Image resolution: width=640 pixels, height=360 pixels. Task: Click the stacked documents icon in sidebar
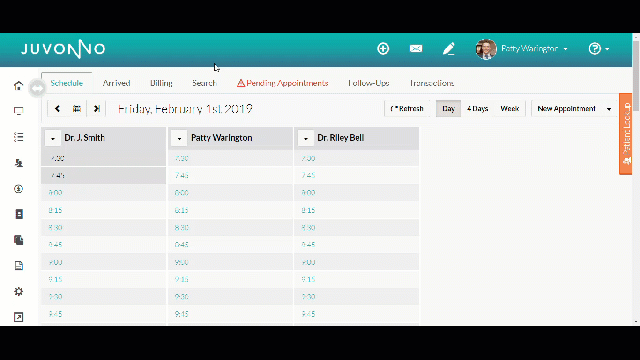point(18,240)
